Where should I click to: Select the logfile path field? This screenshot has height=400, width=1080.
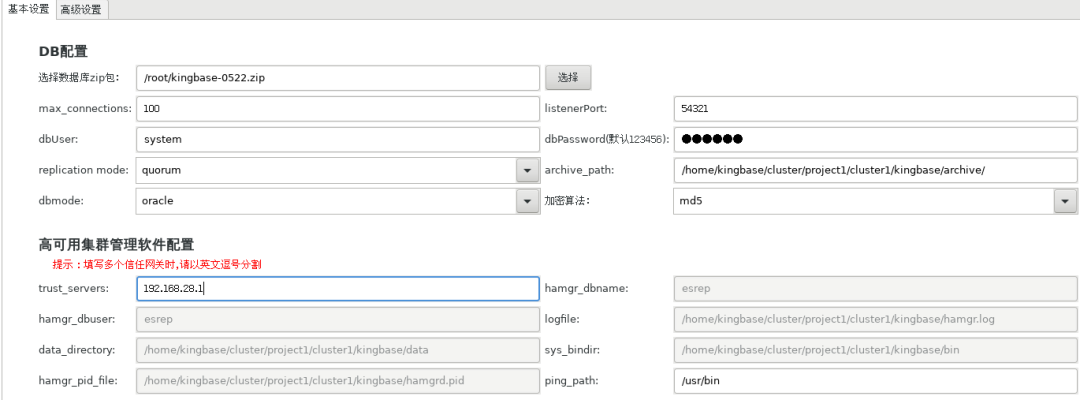pos(875,319)
